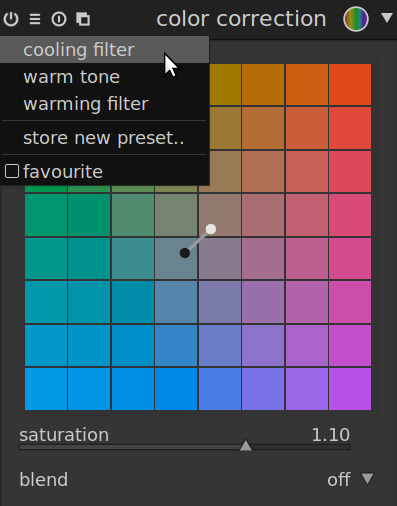Pick the purple bottom-right swatch

[x=350, y=389]
